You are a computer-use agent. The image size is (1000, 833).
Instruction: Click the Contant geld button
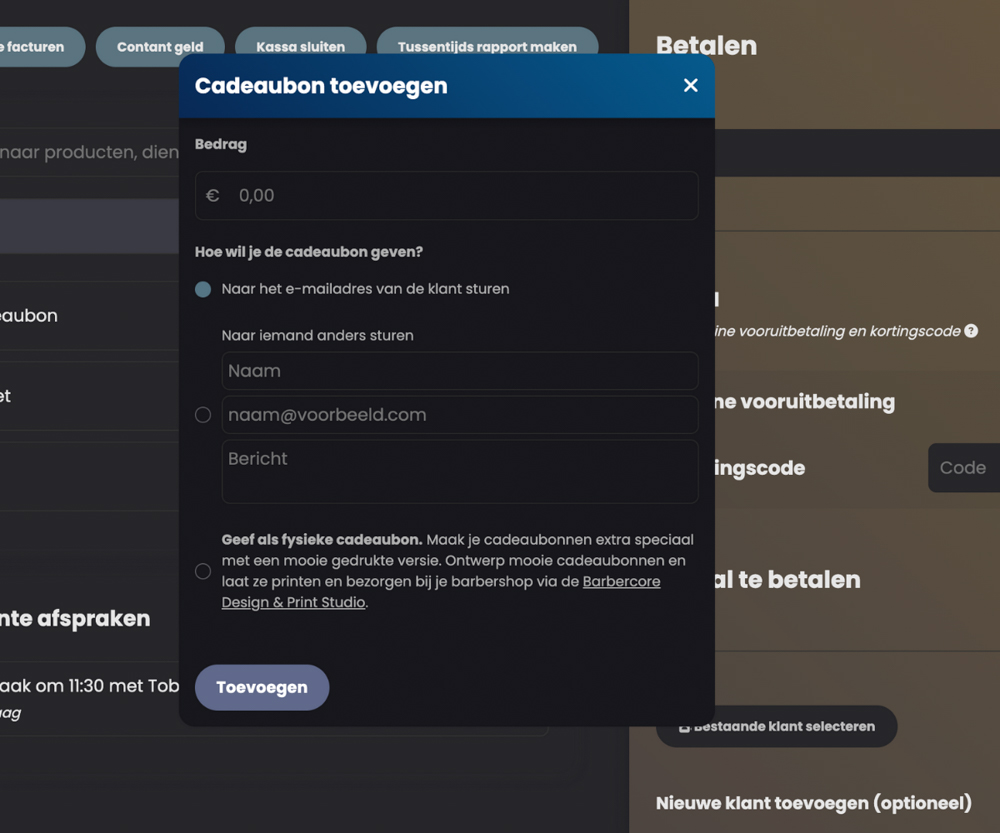point(160,47)
